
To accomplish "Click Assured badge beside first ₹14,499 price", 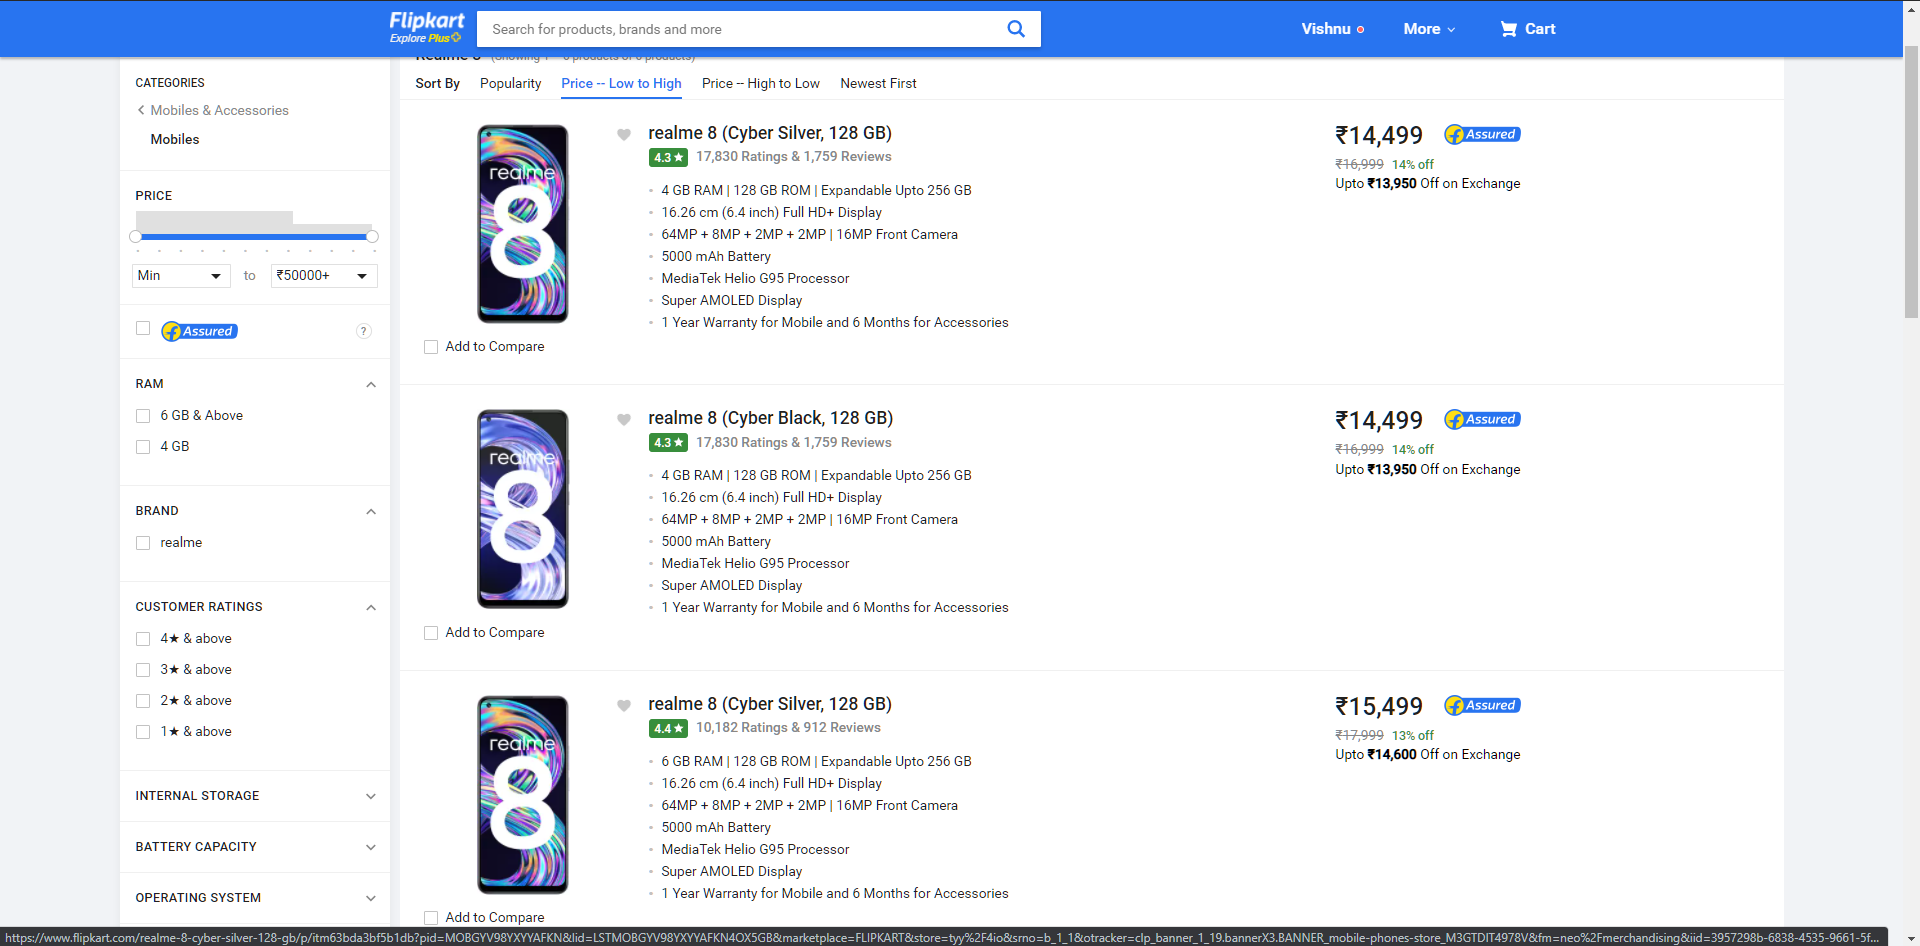I will tap(1482, 134).
